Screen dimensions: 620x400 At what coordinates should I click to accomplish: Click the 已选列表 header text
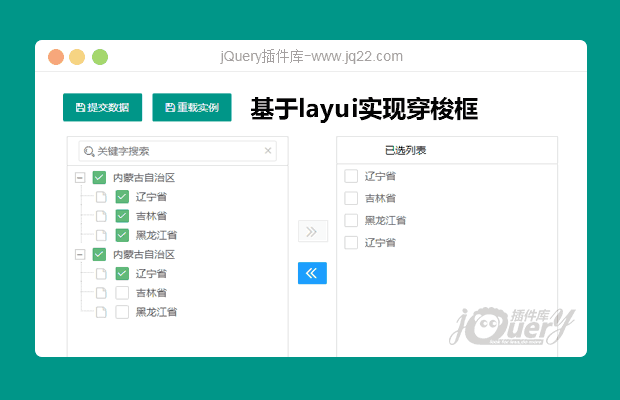click(405, 151)
